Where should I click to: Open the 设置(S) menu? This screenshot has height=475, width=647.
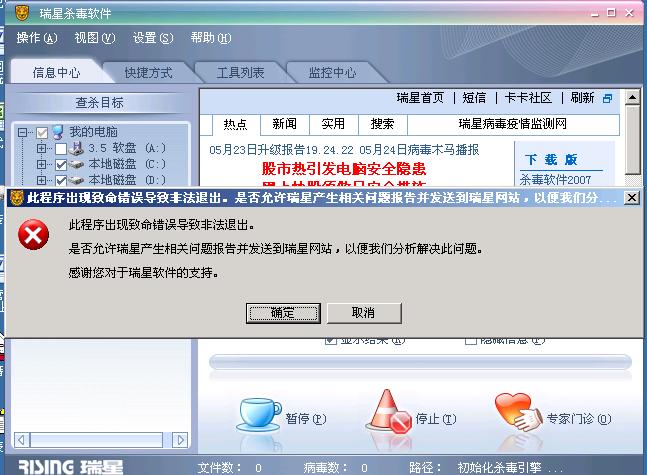tap(153, 38)
